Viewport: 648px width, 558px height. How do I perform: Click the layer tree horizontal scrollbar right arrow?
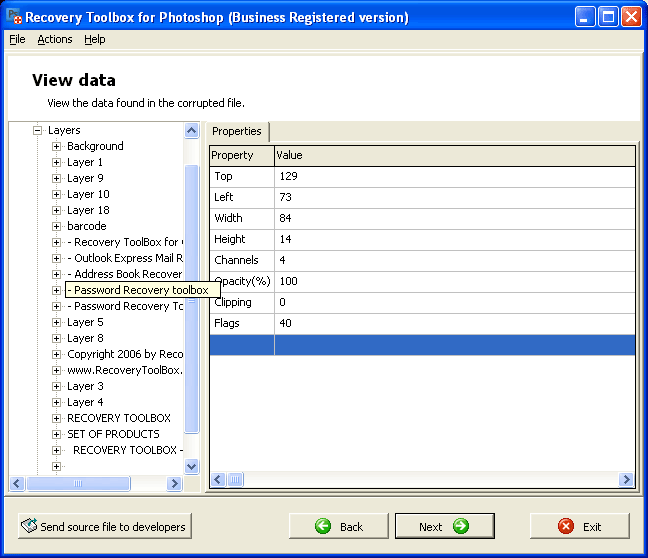[174, 483]
